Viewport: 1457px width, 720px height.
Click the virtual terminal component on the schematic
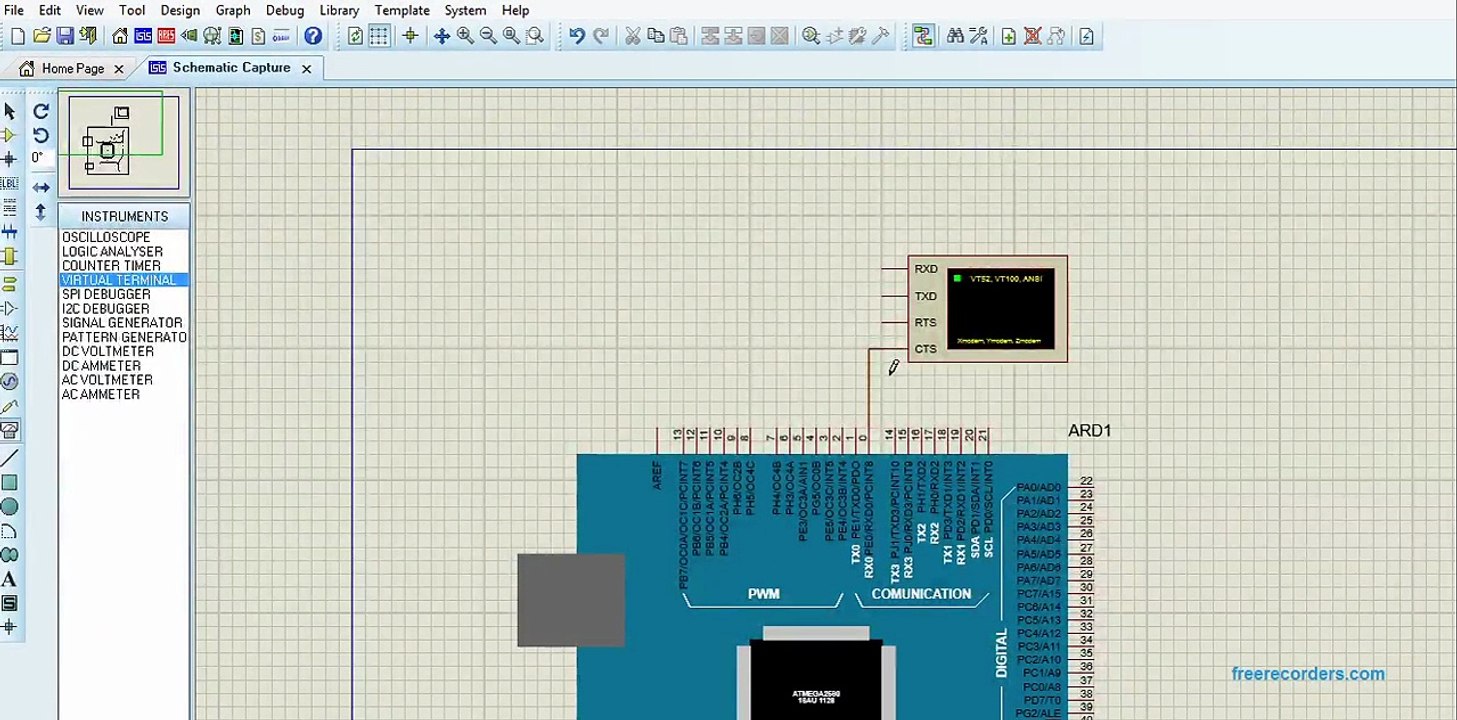pos(987,309)
